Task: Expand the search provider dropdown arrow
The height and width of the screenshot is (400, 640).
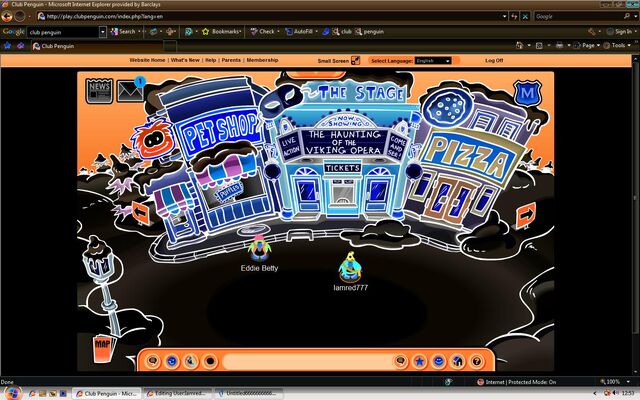Action: [635, 16]
